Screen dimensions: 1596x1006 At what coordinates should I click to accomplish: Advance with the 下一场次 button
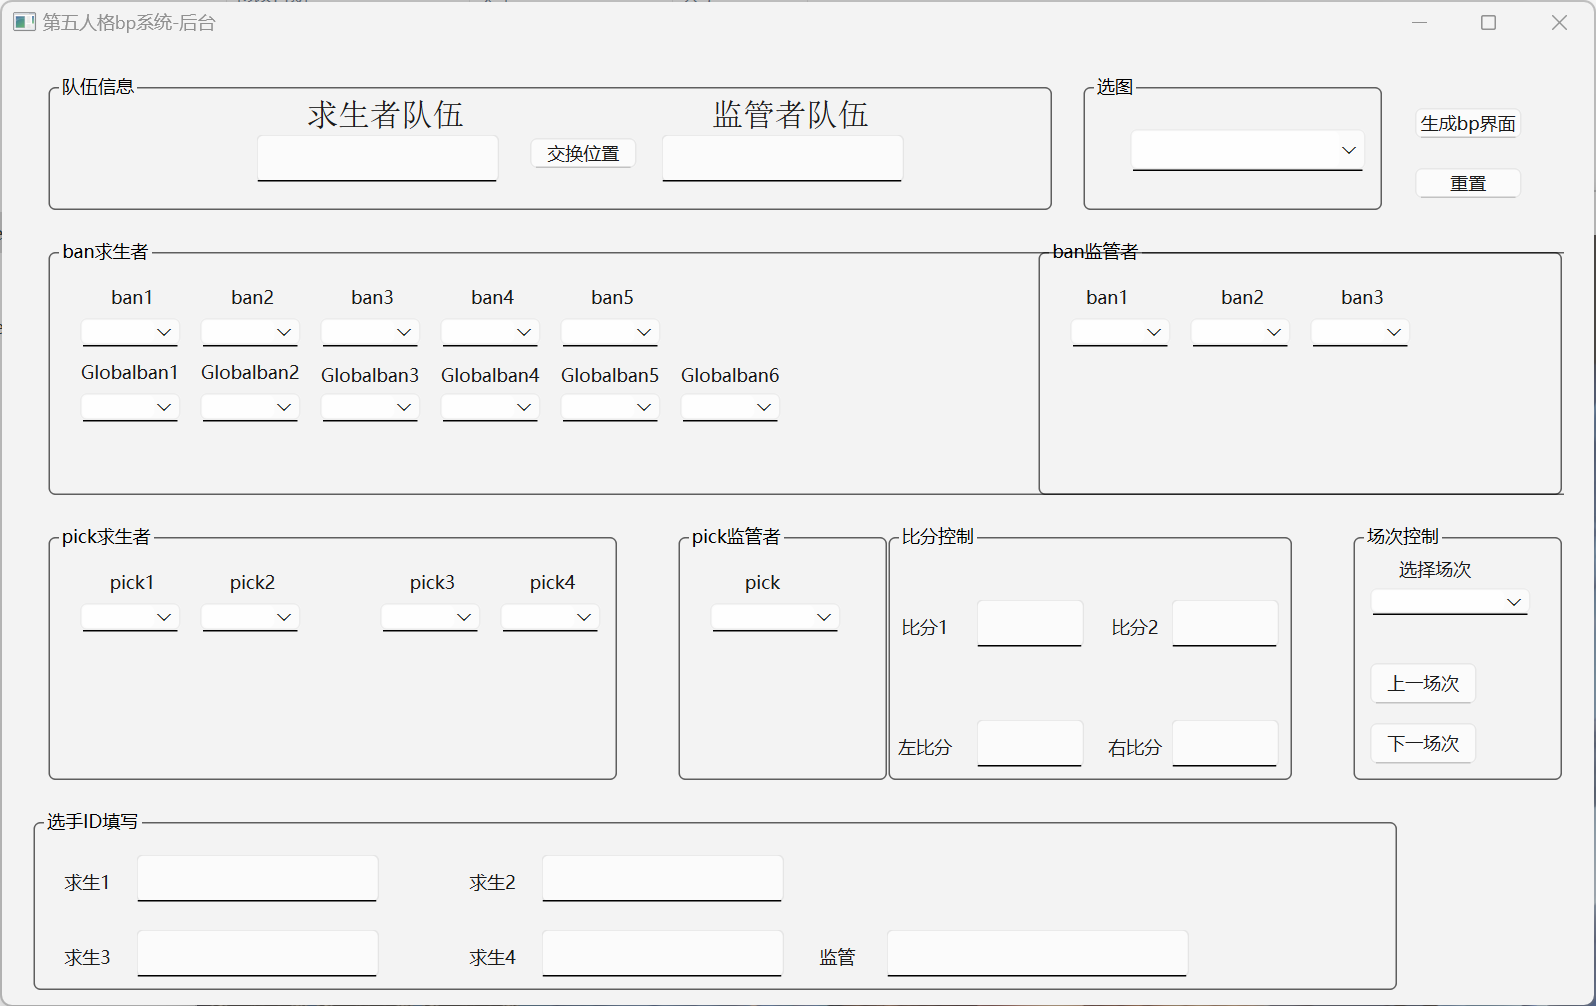pos(1423,743)
